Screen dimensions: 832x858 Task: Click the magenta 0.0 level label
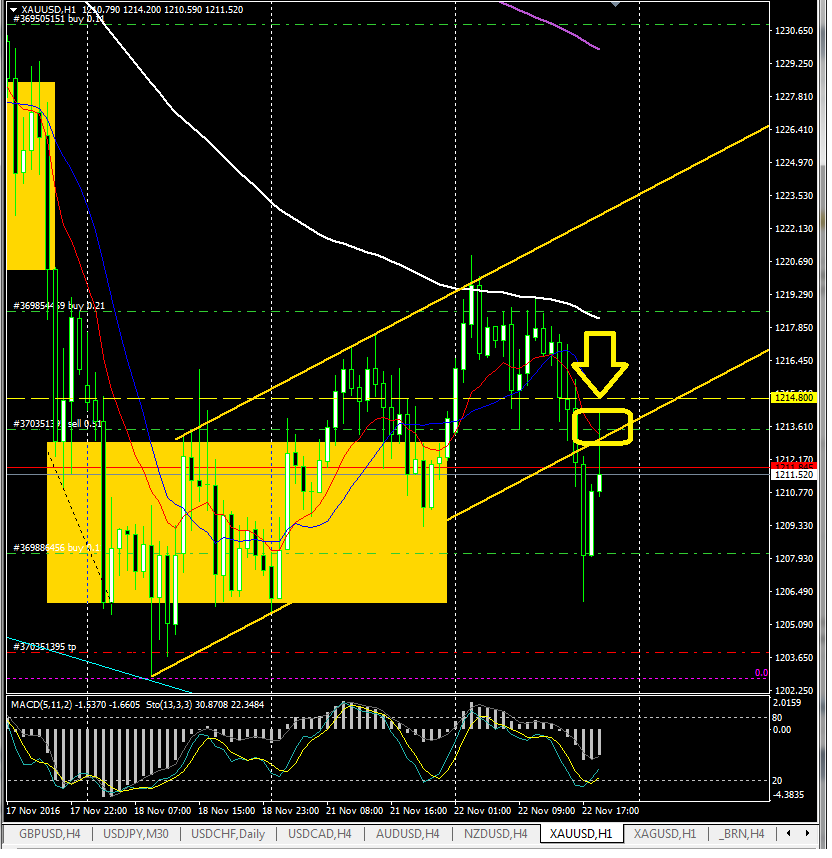761,673
